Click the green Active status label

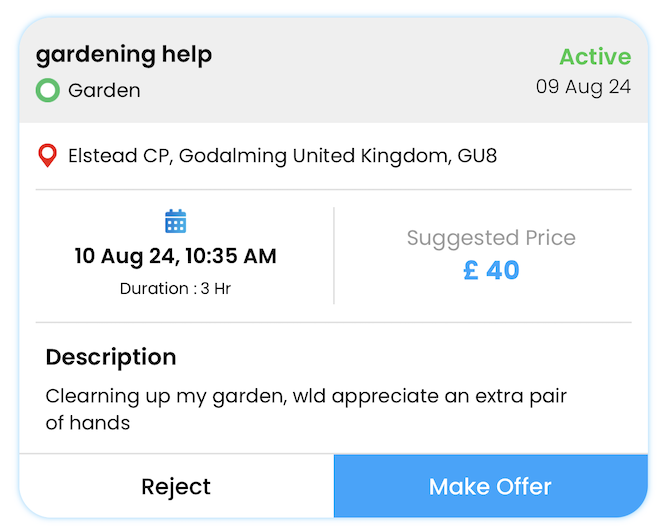coord(595,56)
